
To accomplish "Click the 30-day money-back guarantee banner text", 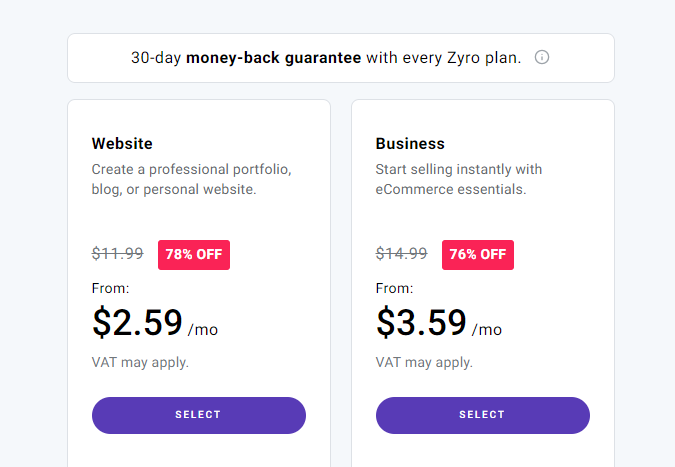I will click(x=326, y=58).
